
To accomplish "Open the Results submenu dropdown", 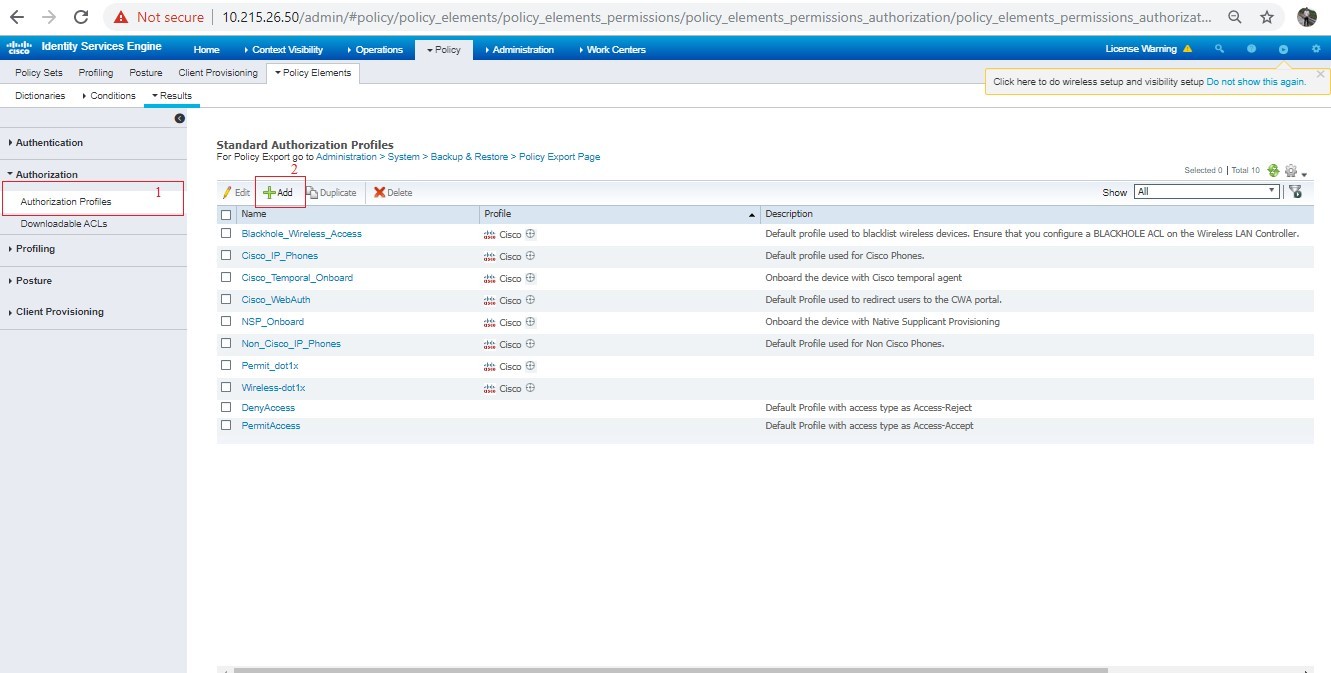I will point(171,96).
